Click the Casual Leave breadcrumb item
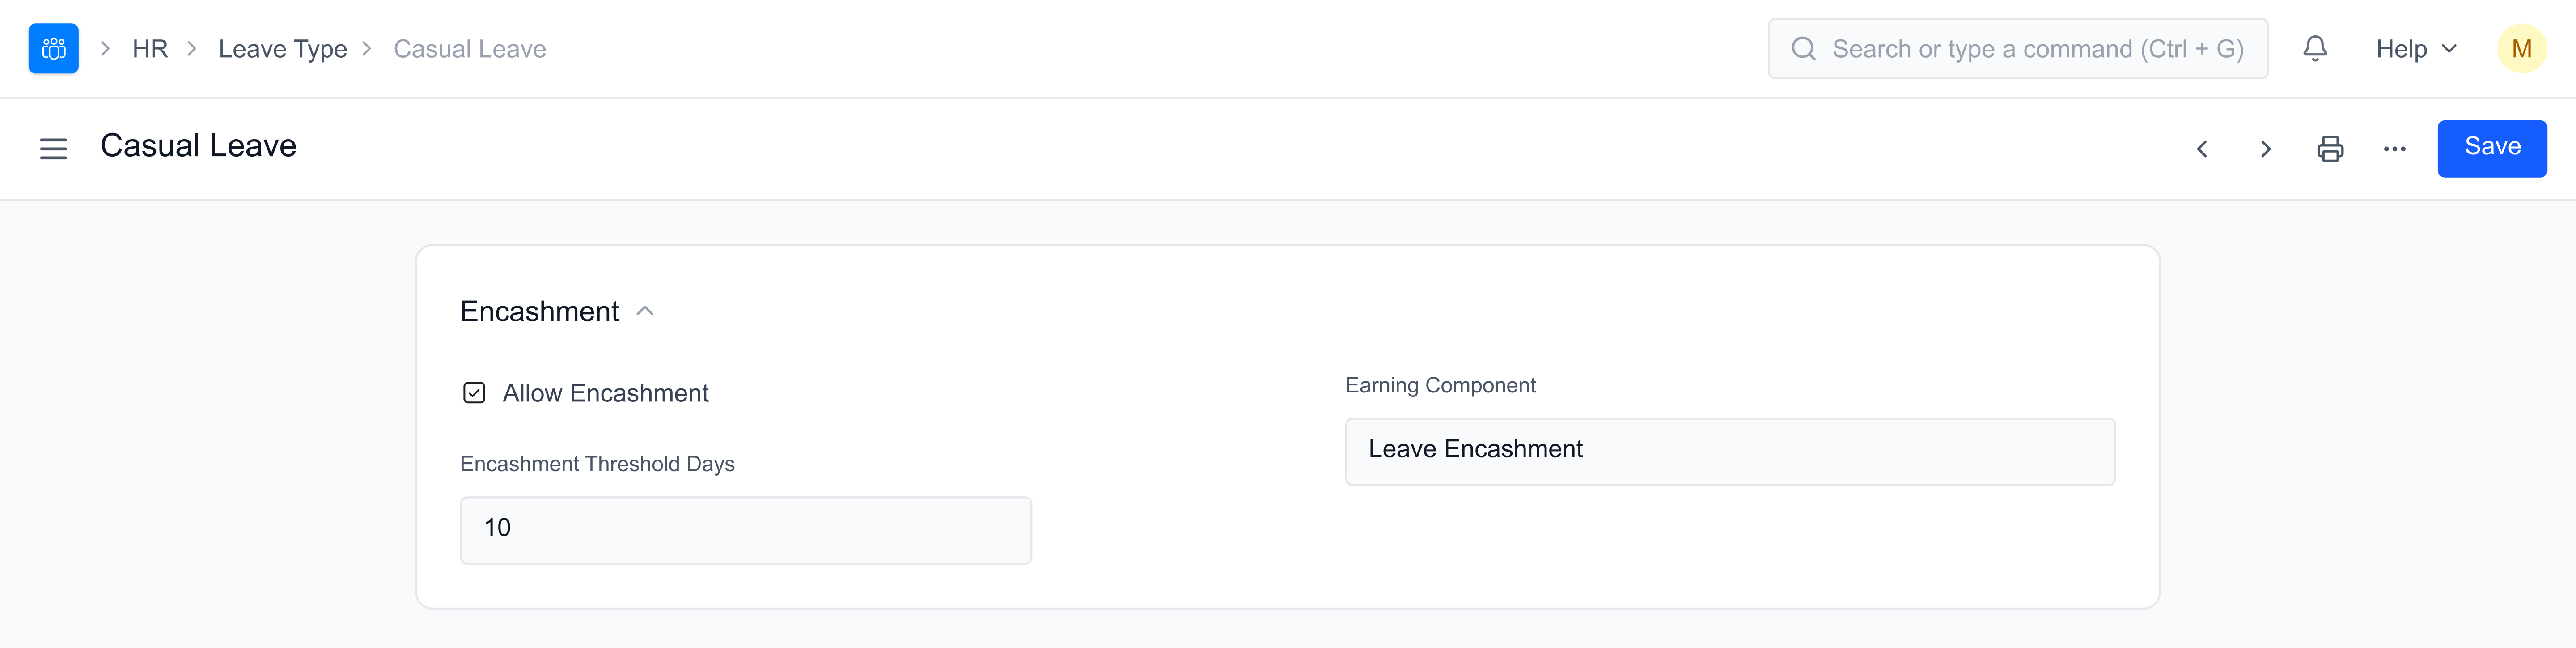 pos(469,49)
